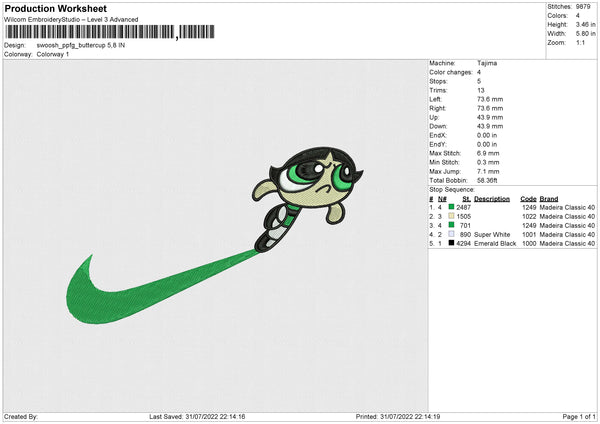Click the 'Created By:' footer label
Screen dimensions: 600x424
pyautogui.click(x=21, y=416)
